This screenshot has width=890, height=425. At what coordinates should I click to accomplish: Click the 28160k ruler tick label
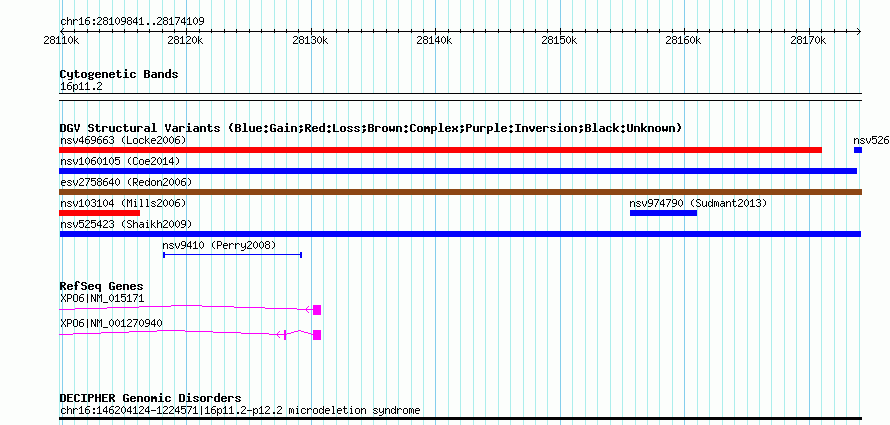683,40
